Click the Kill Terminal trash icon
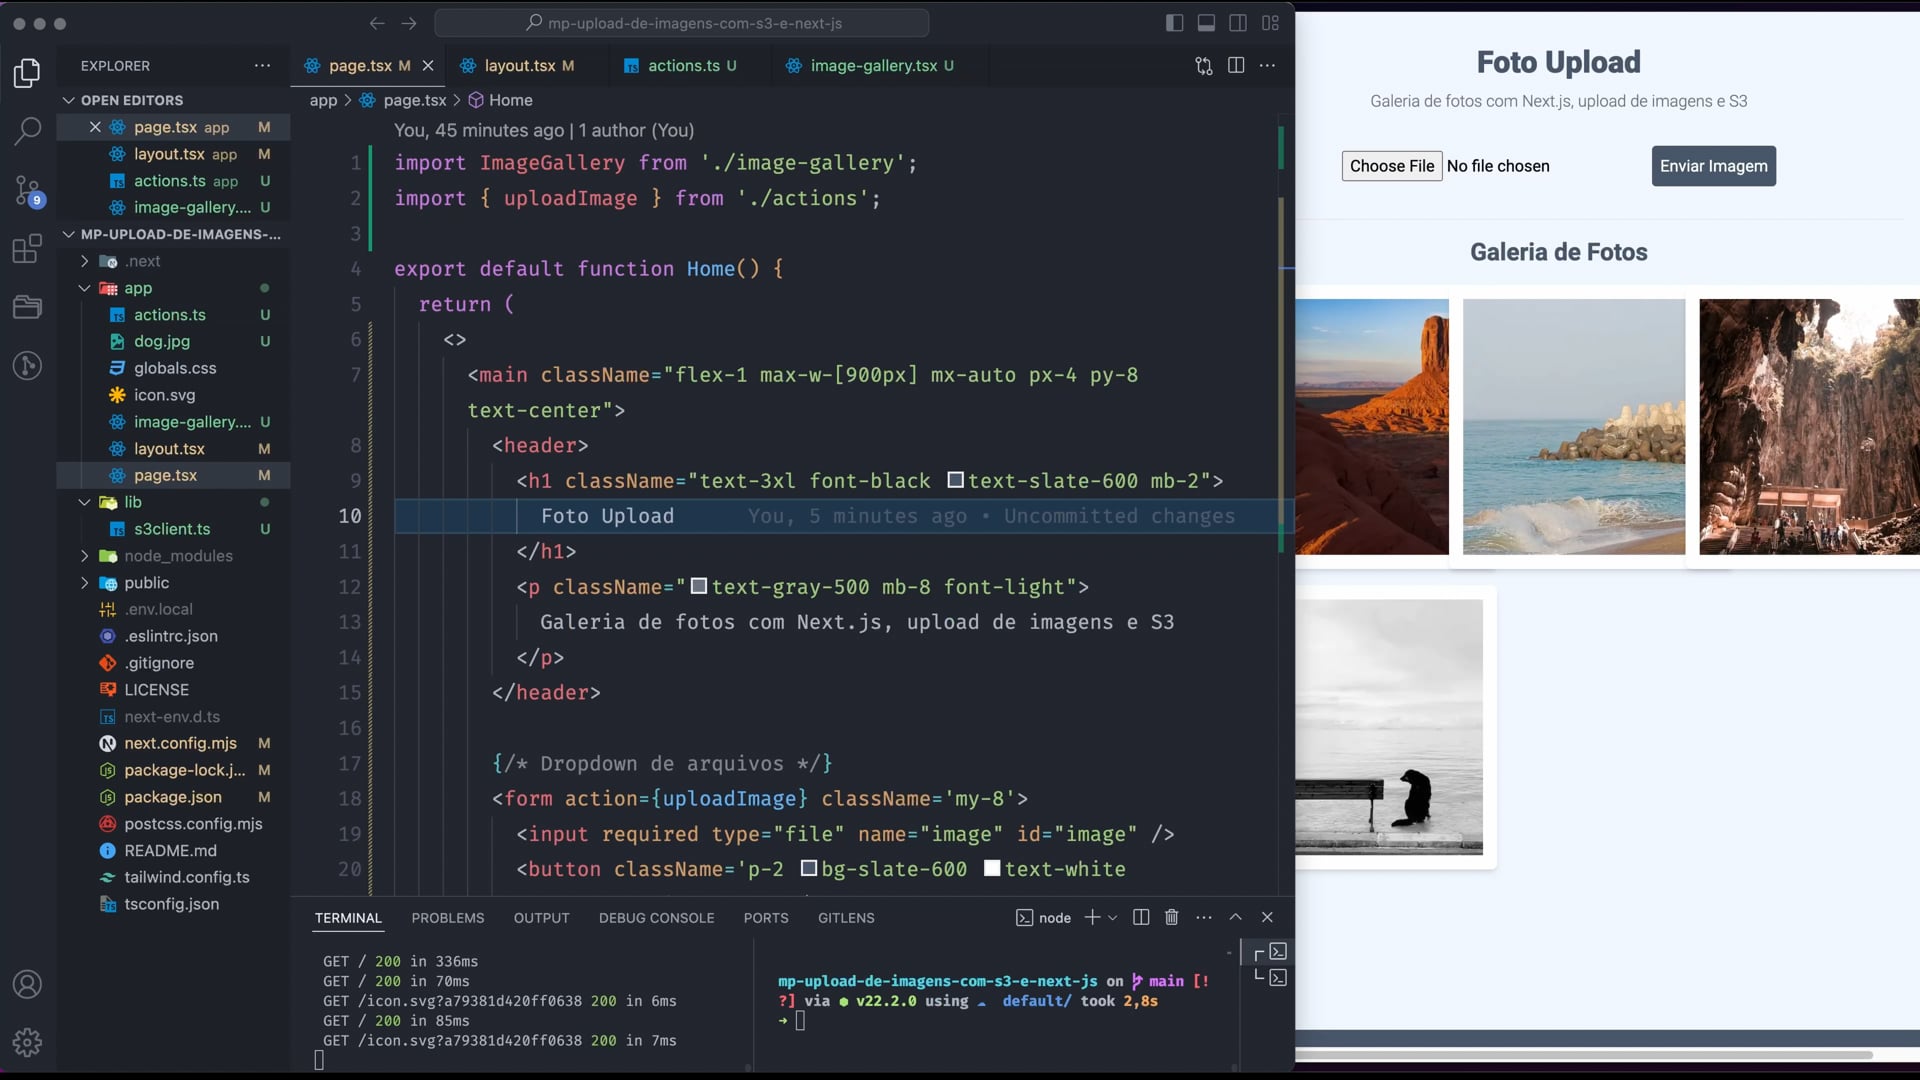 click(1172, 917)
